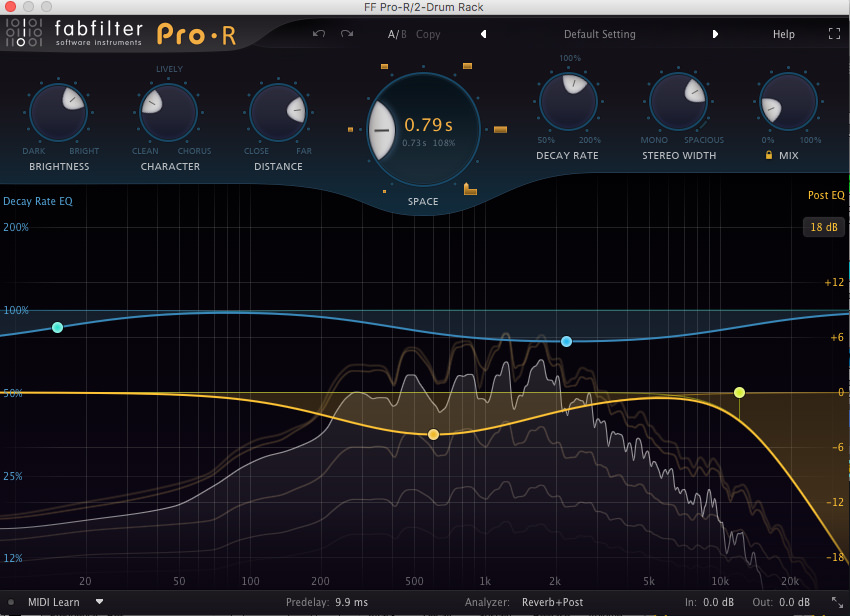Select the teal Decay Rate EQ band point
Viewport: 850px width, 616px height.
pyautogui.click(x=57, y=327)
